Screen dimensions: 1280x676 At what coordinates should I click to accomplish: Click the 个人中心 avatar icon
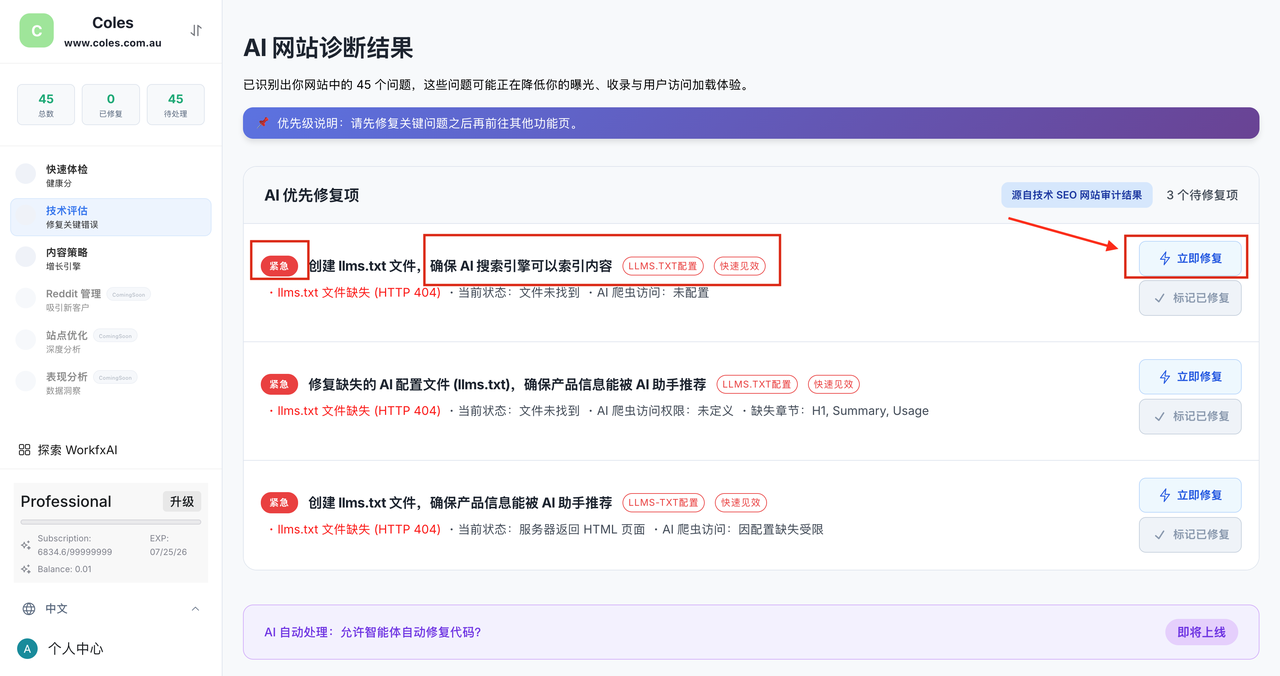27,649
